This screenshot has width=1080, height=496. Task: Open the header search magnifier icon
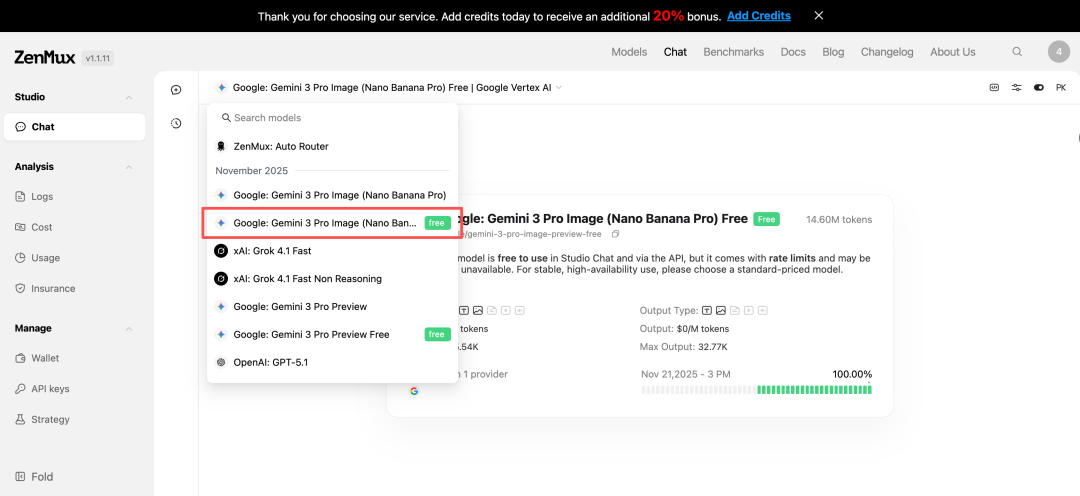(x=1017, y=52)
